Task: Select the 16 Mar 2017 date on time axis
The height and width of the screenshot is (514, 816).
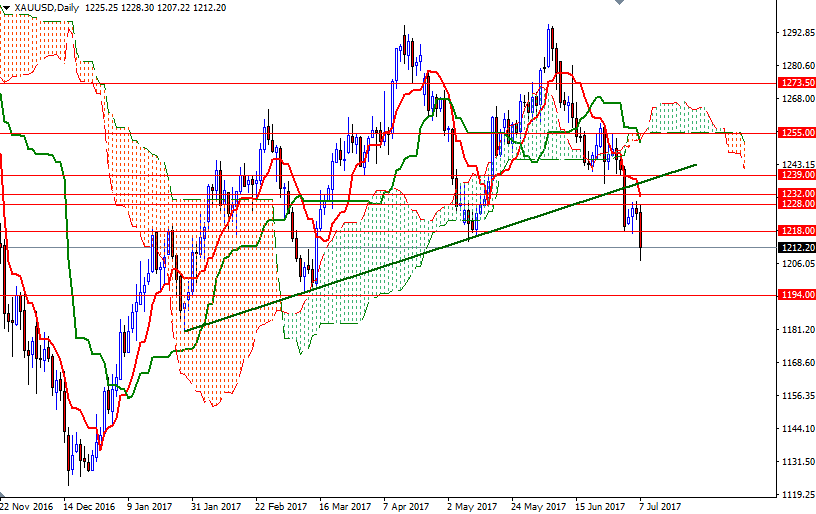Action: [345, 506]
